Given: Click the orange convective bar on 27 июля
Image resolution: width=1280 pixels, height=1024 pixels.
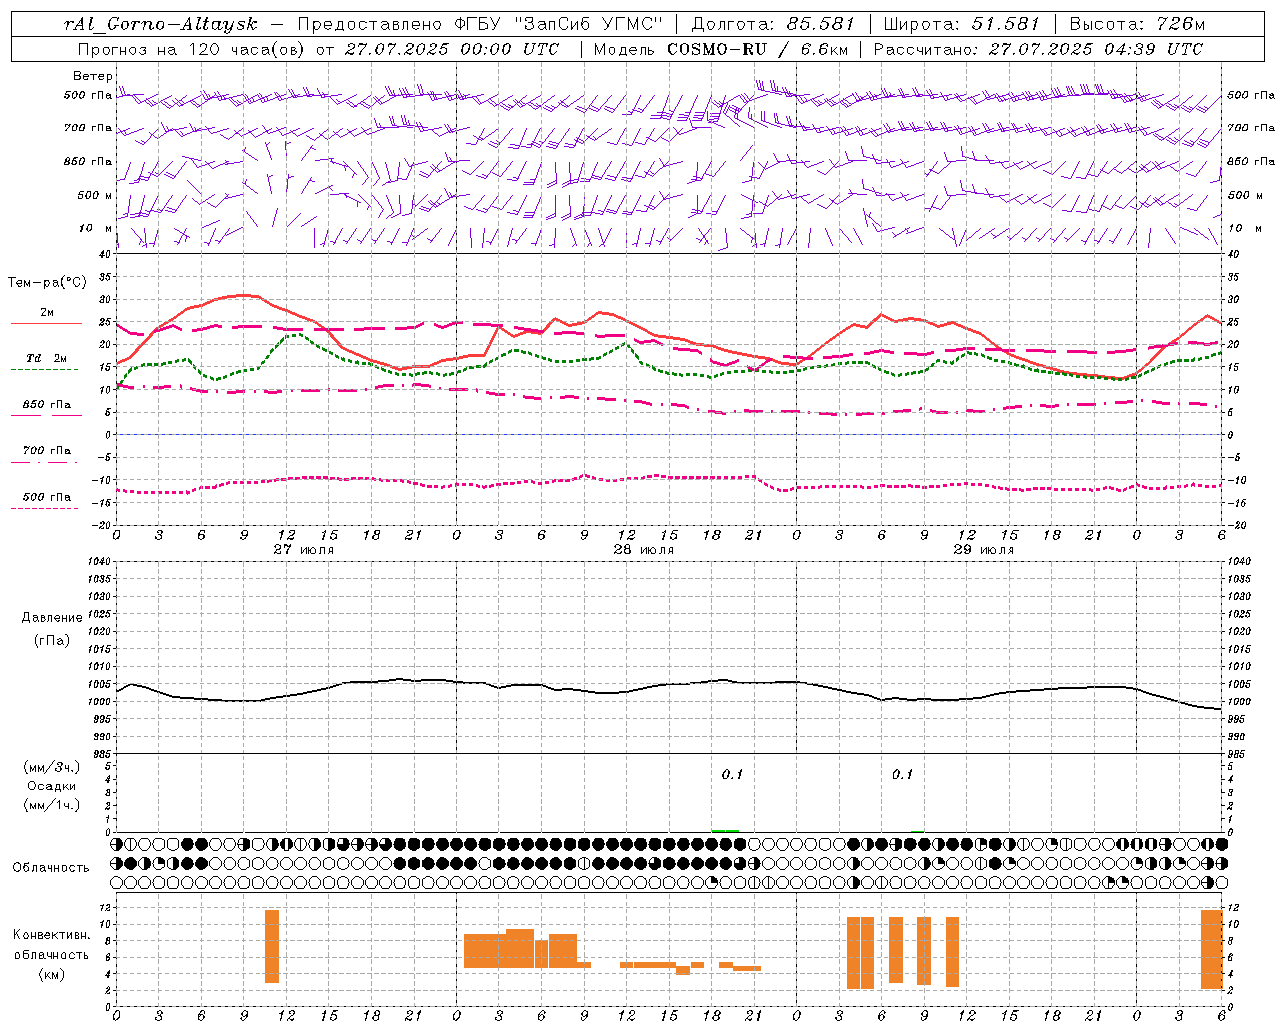Looking at the screenshot, I should tap(272, 946).
